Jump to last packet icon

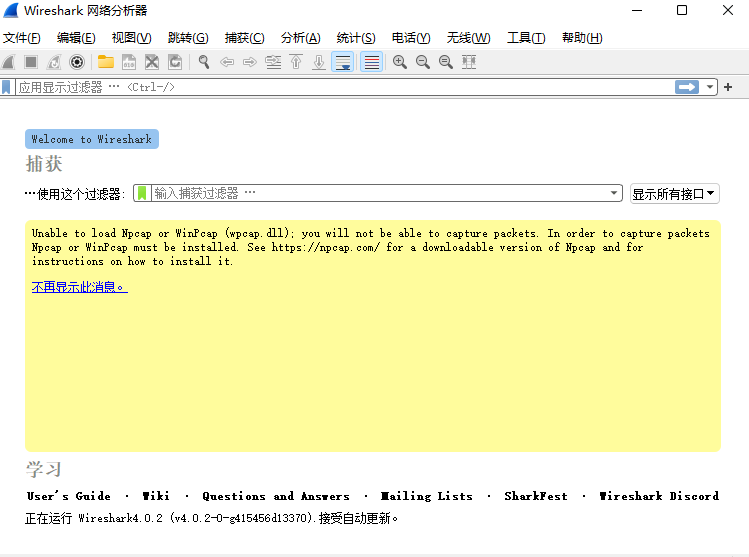(319, 62)
